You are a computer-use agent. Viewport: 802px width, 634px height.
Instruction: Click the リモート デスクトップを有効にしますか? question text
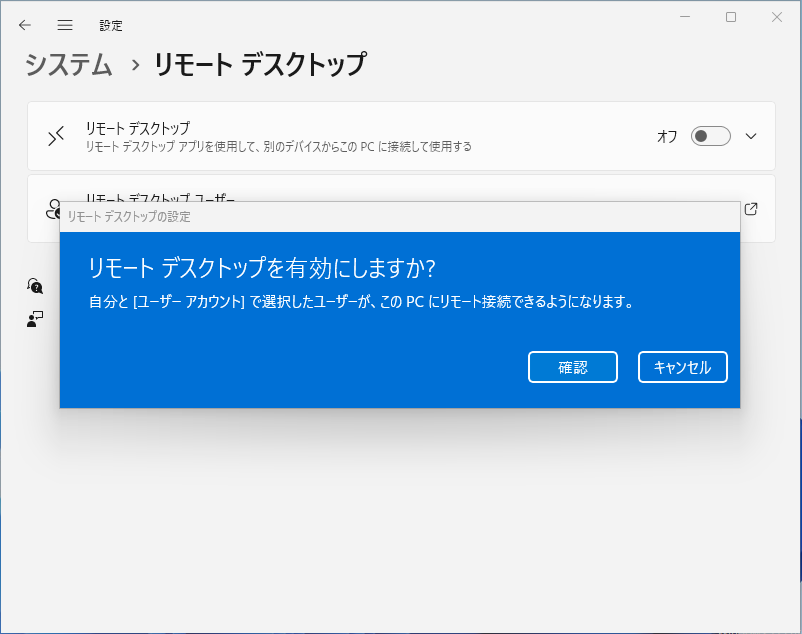pos(262,268)
